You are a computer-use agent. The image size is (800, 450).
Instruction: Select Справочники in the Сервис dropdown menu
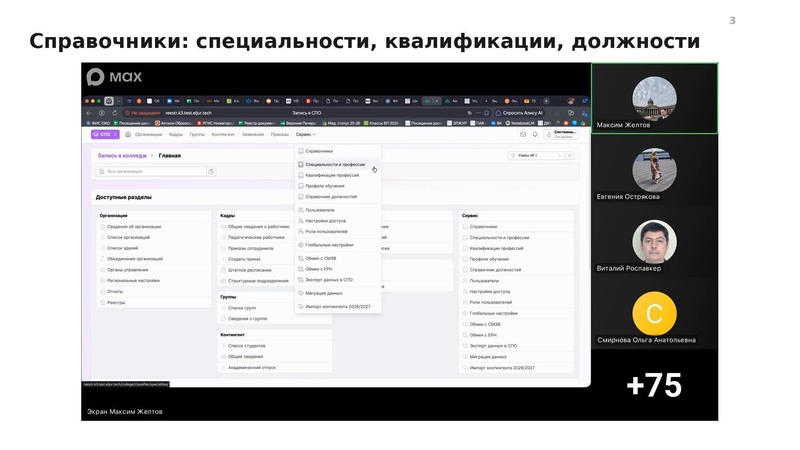point(338,151)
